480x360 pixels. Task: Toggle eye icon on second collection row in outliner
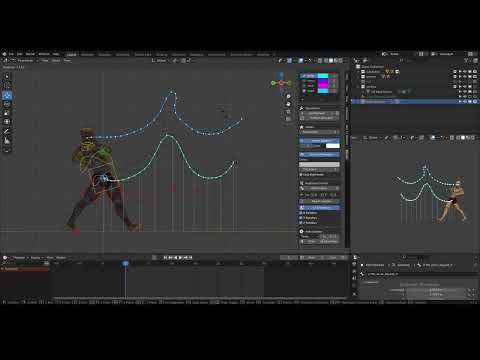(x=465, y=77)
